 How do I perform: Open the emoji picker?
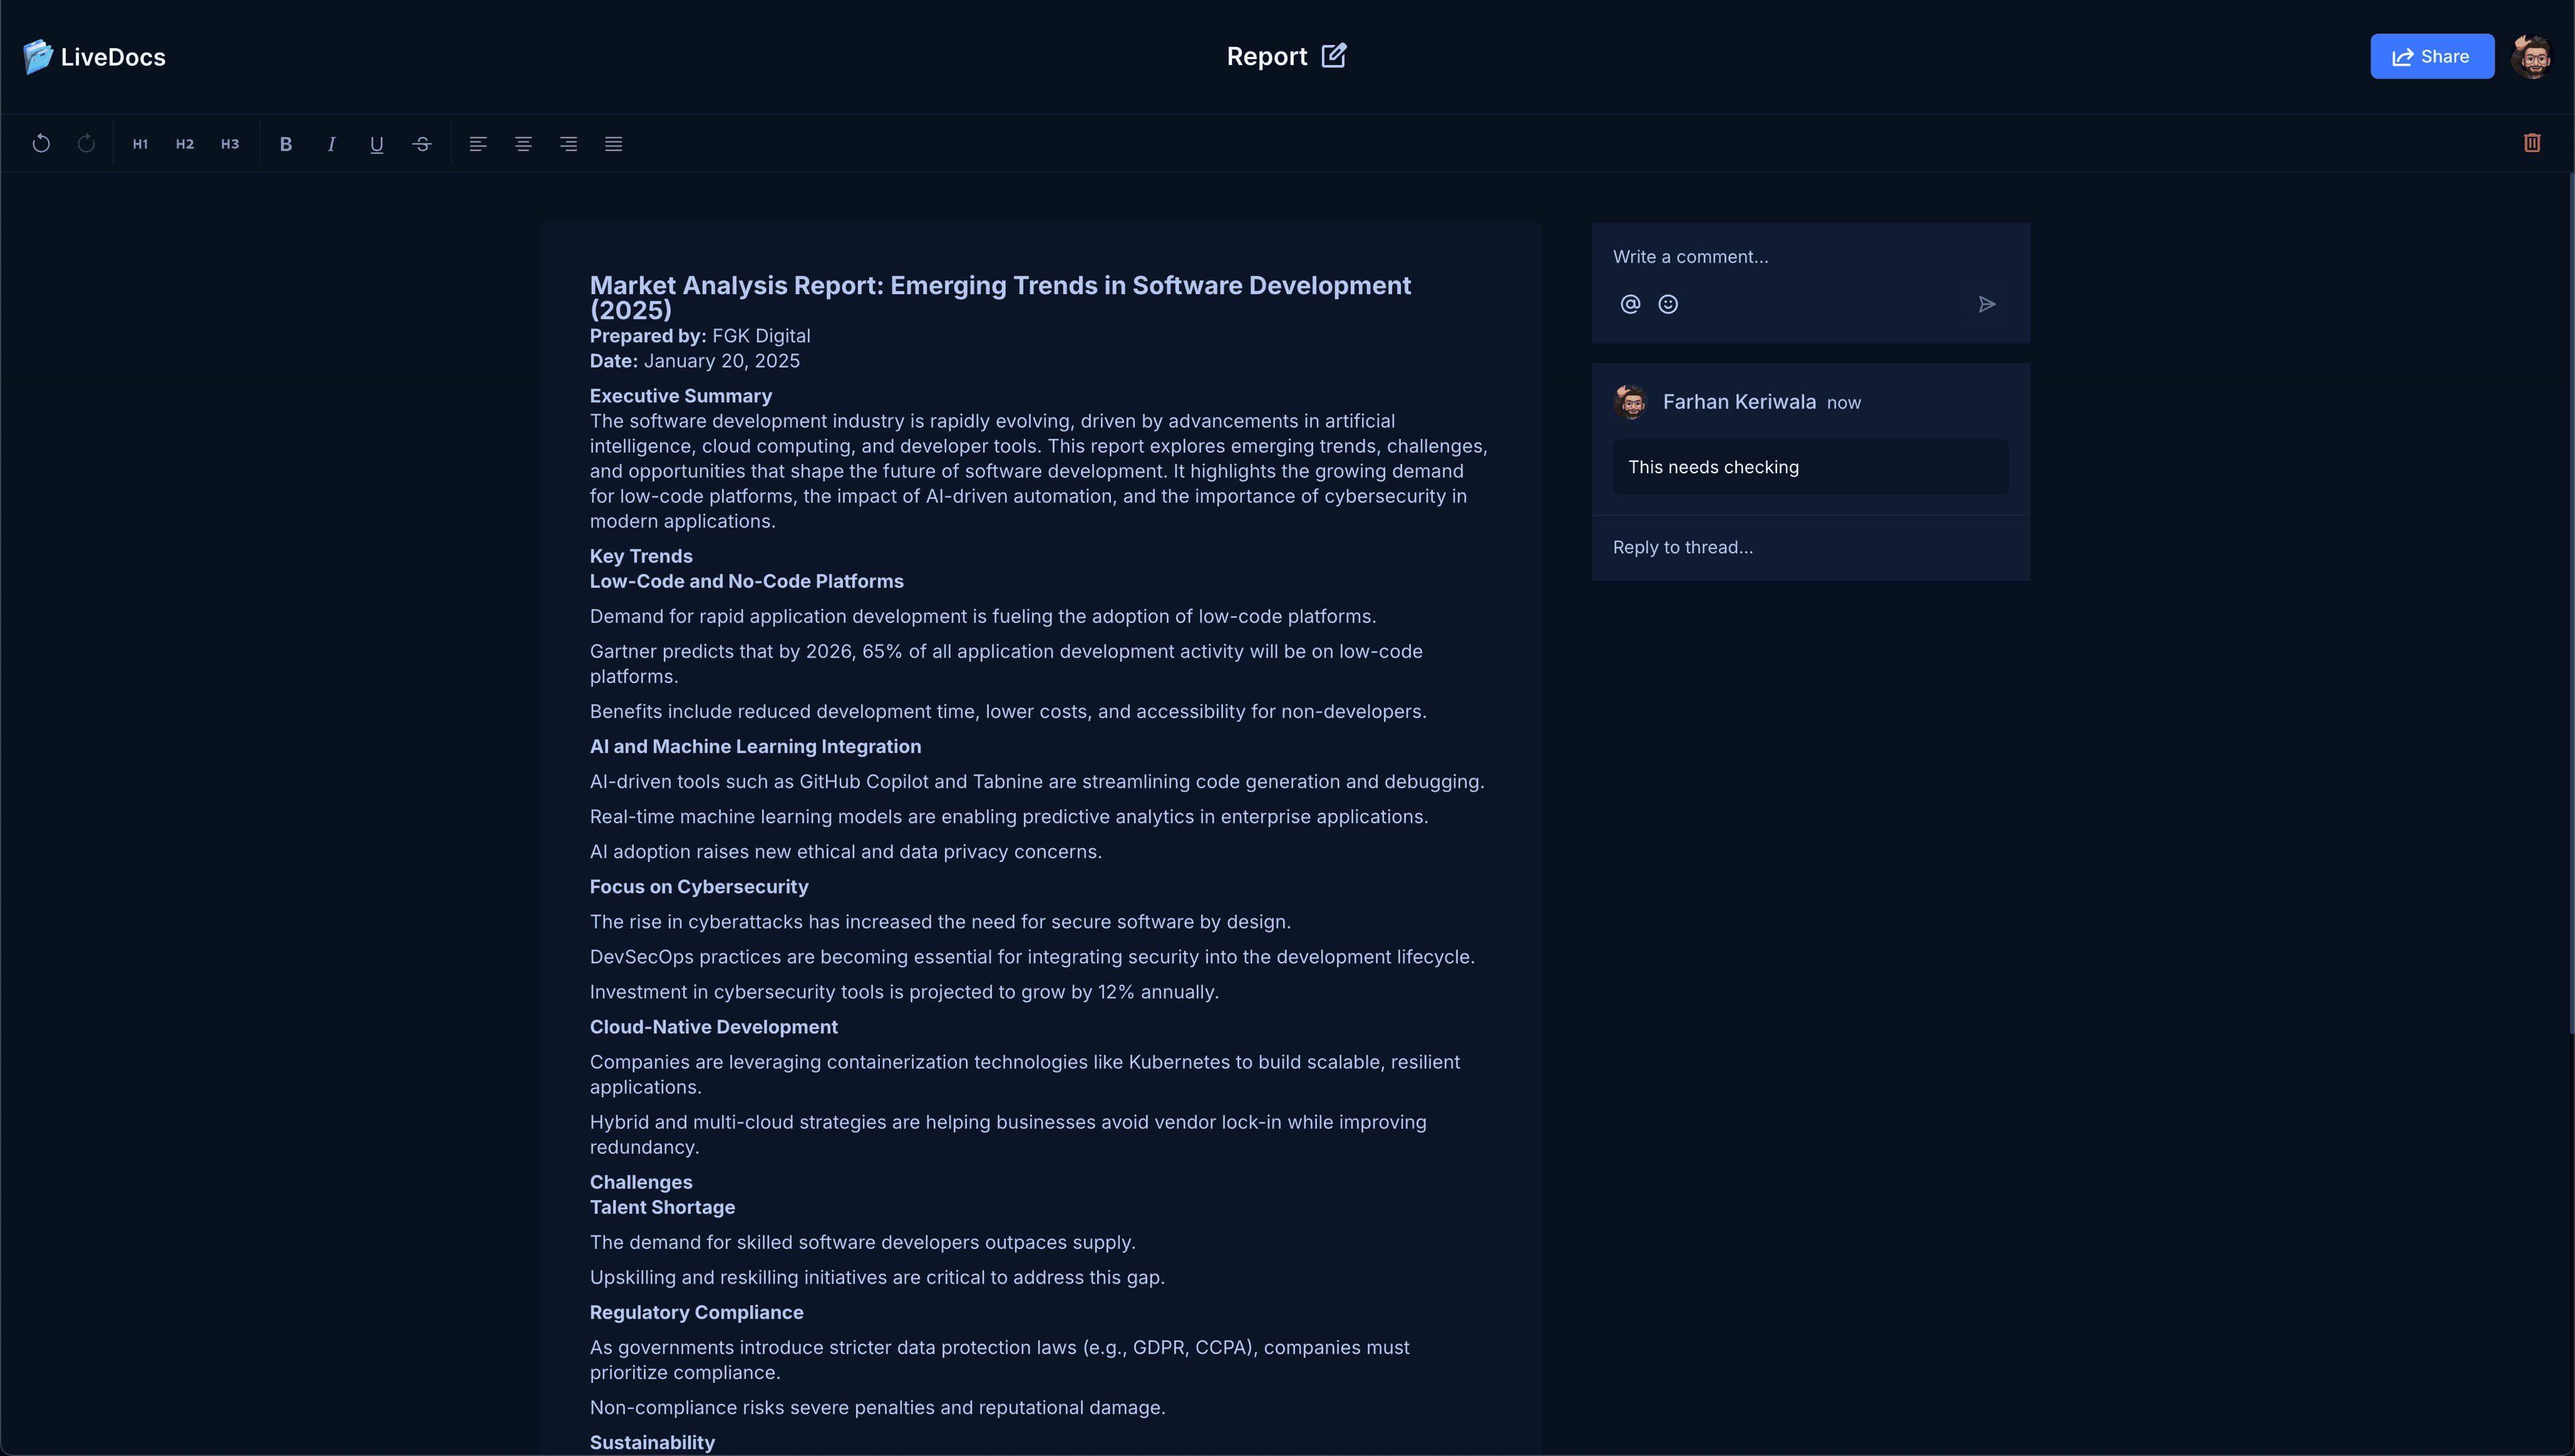coord(1668,304)
